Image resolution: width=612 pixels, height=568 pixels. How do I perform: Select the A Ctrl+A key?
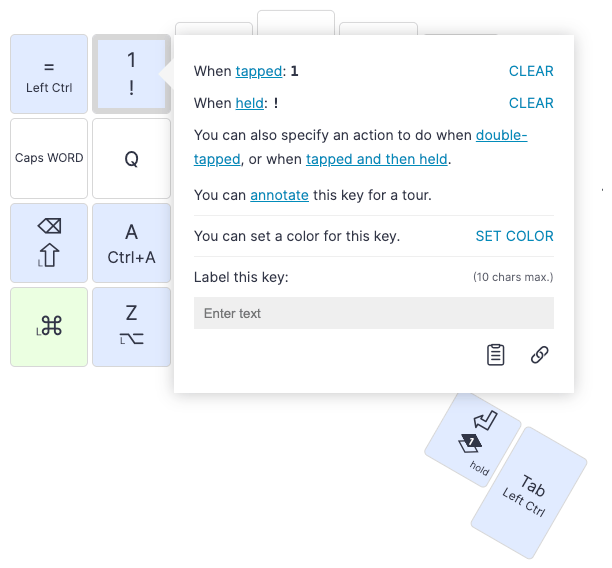tap(132, 242)
